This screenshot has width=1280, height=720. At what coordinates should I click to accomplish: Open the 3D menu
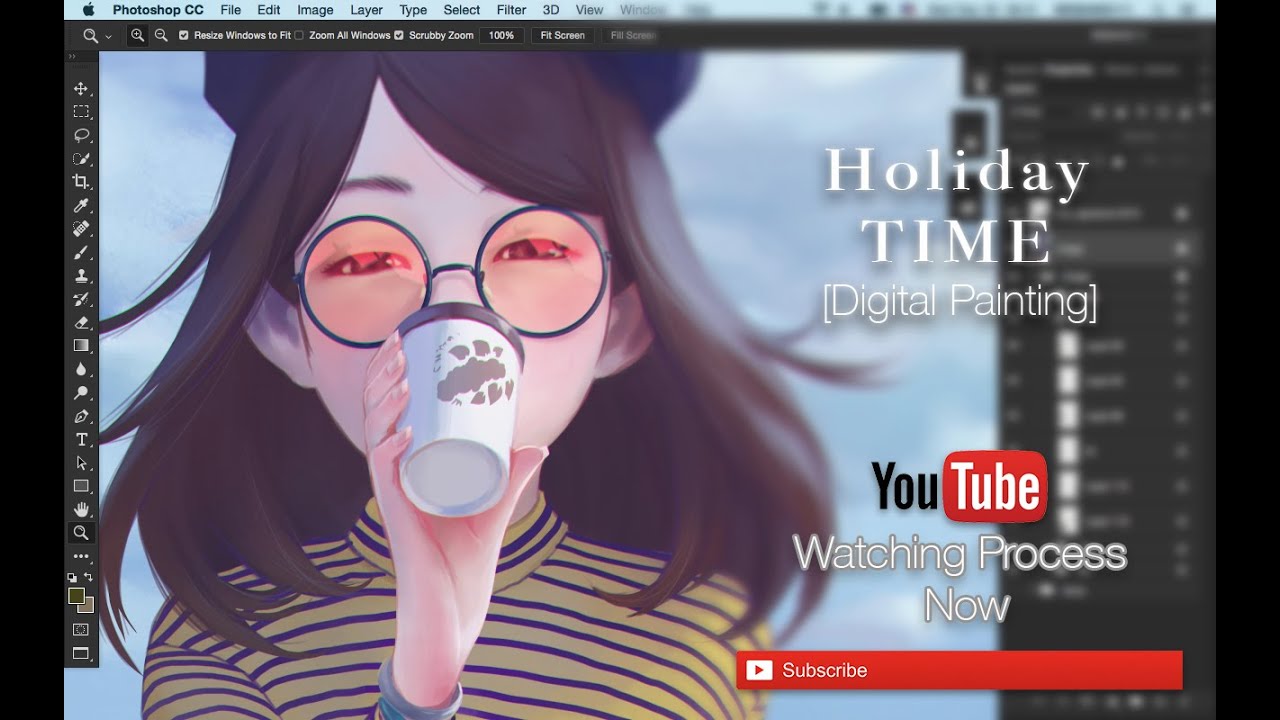point(551,10)
